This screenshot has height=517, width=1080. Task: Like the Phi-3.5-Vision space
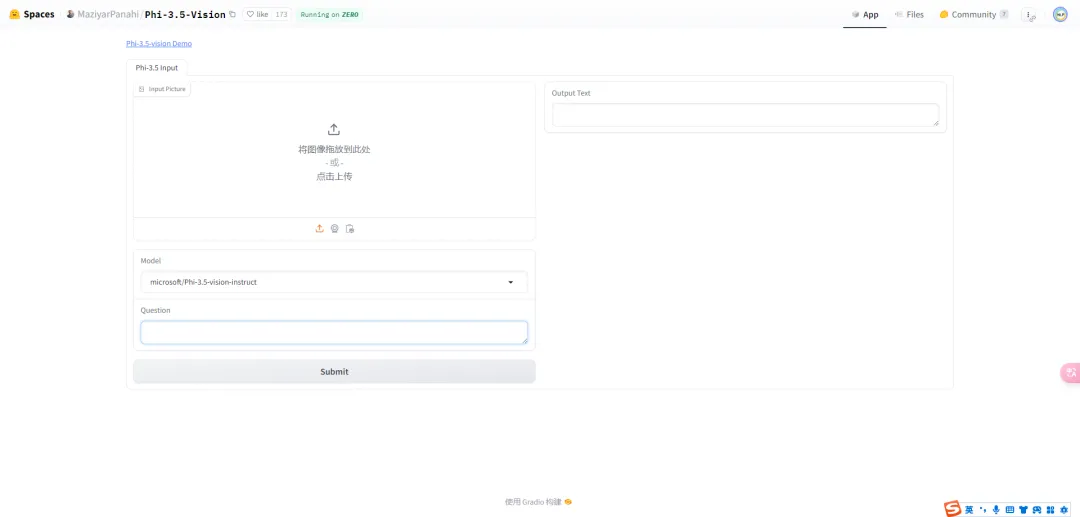point(258,14)
